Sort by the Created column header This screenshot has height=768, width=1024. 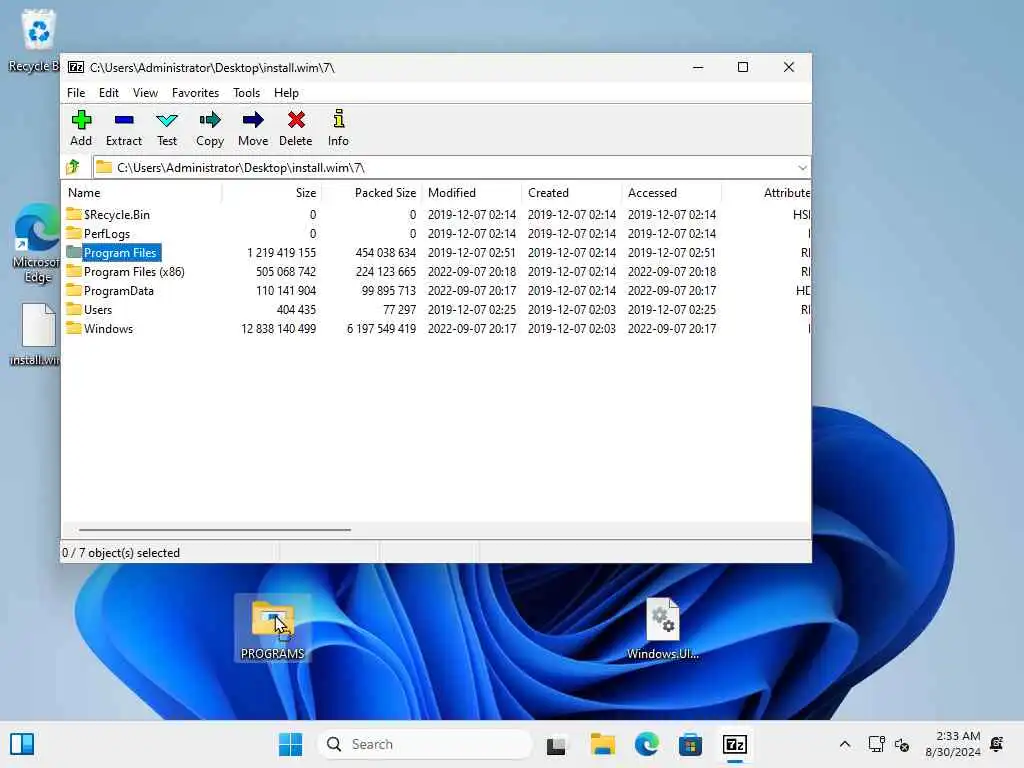(571, 193)
